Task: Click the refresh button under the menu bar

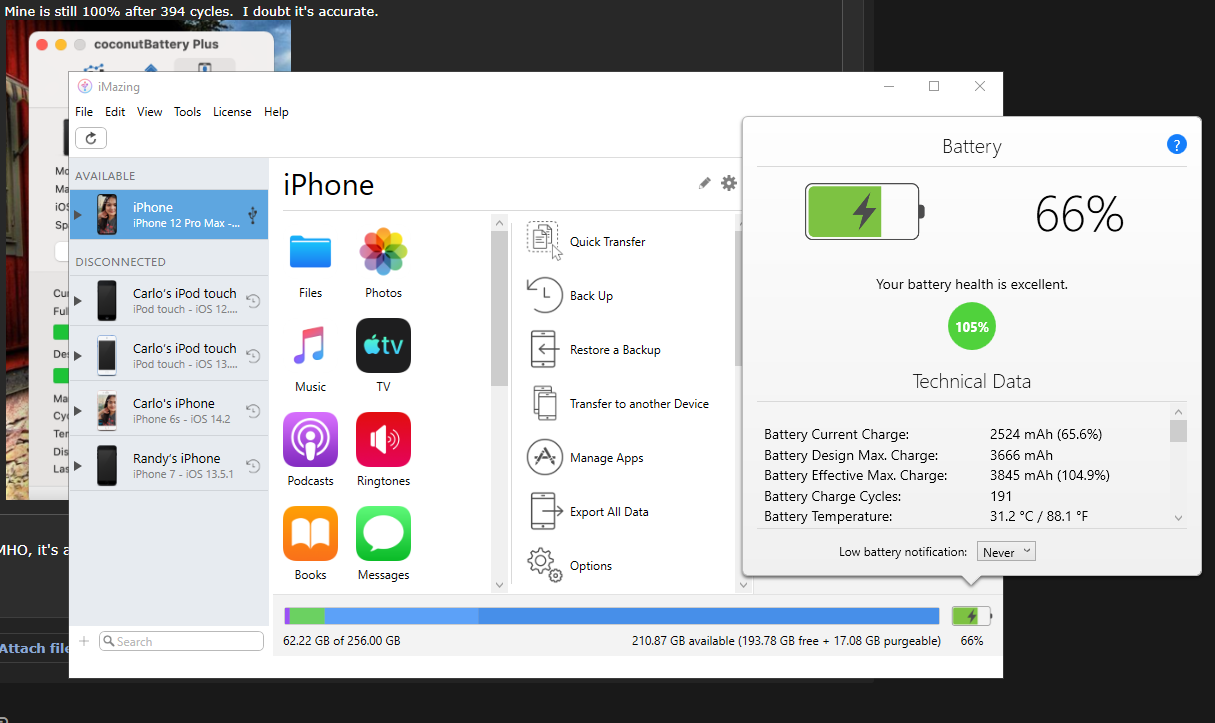Action: click(91, 138)
